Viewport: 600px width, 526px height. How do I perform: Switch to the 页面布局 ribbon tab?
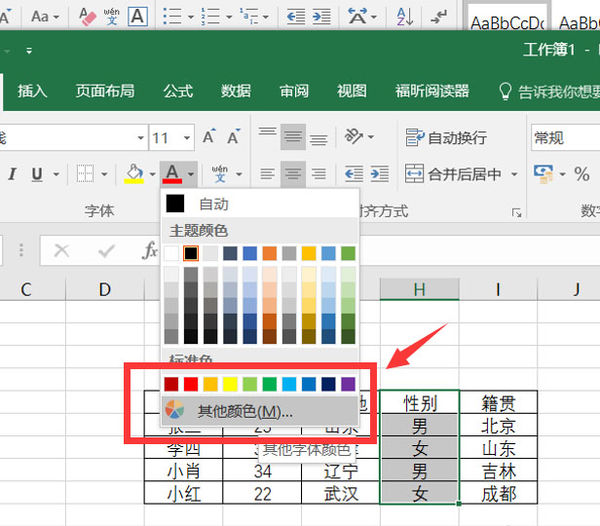point(105,91)
